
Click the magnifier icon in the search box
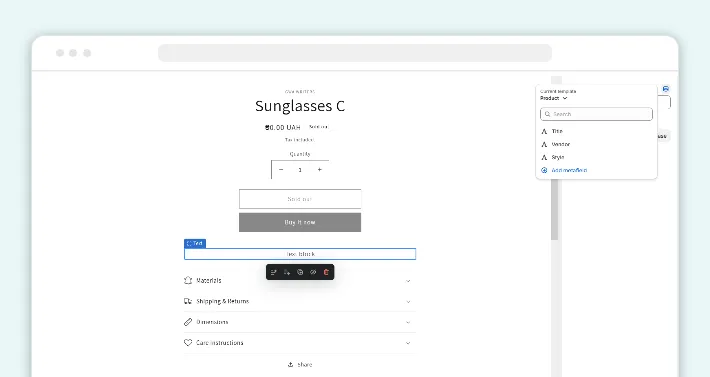(x=547, y=114)
